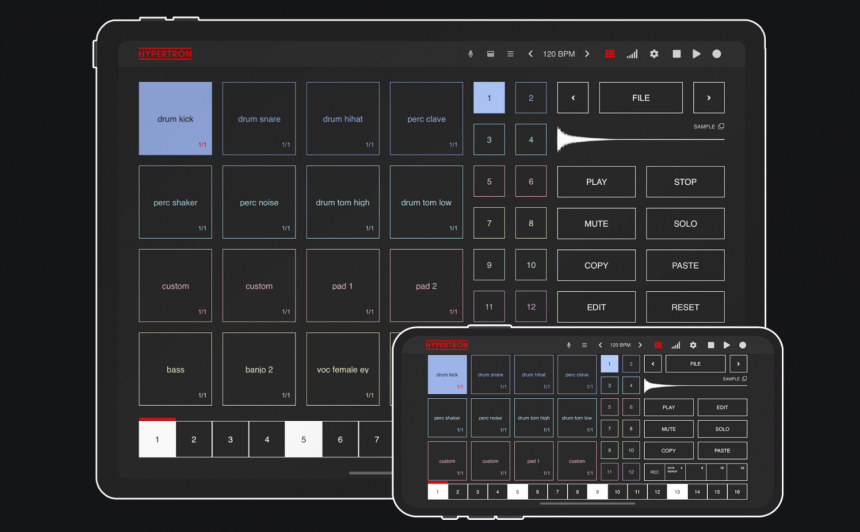Select pattern slot 10 on the tablet
Viewport: 860px width, 532px height.
(x=531, y=265)
